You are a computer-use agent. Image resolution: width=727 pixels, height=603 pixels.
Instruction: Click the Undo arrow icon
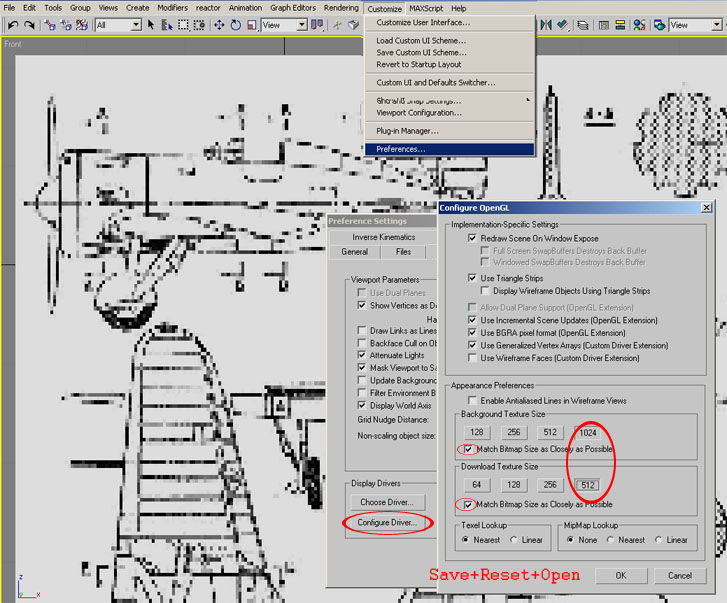pos(13,25)
